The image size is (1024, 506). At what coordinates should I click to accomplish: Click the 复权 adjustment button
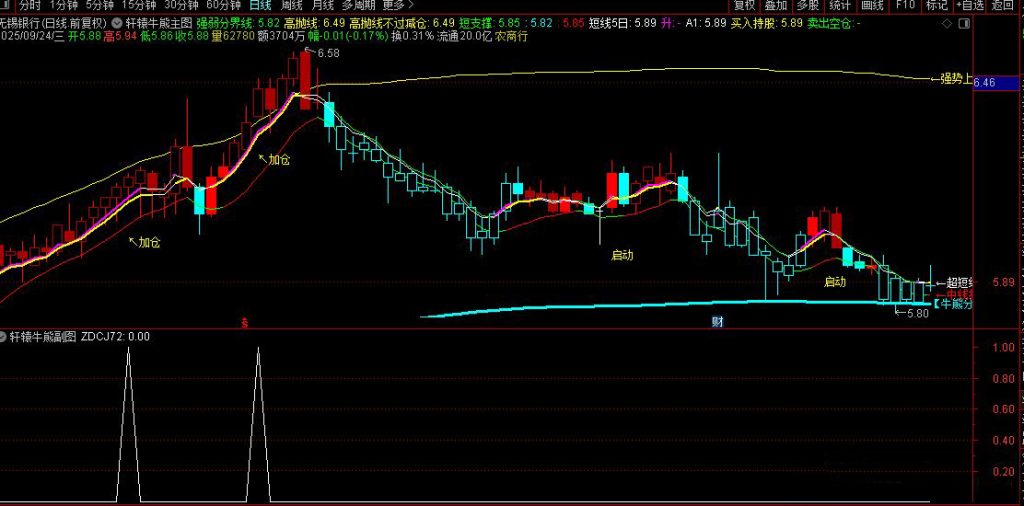click(745, 5)
